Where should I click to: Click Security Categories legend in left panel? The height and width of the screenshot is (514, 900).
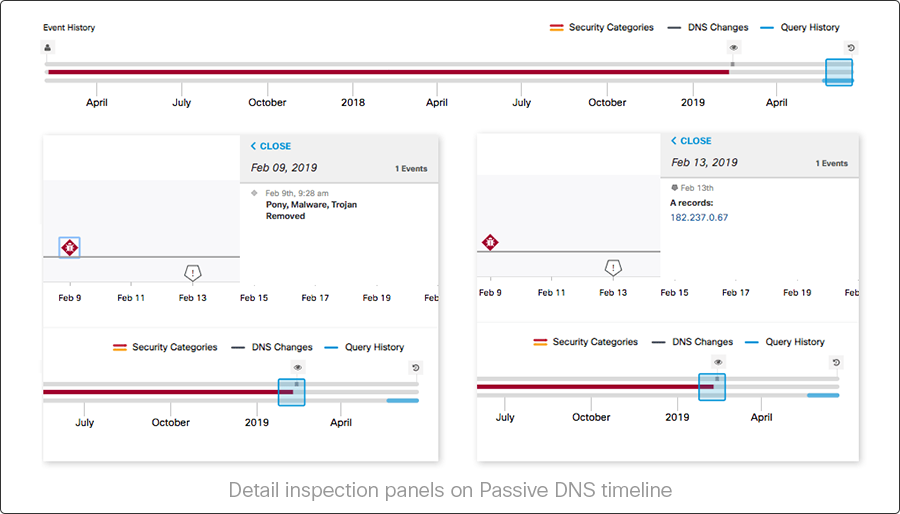(165, 347)
